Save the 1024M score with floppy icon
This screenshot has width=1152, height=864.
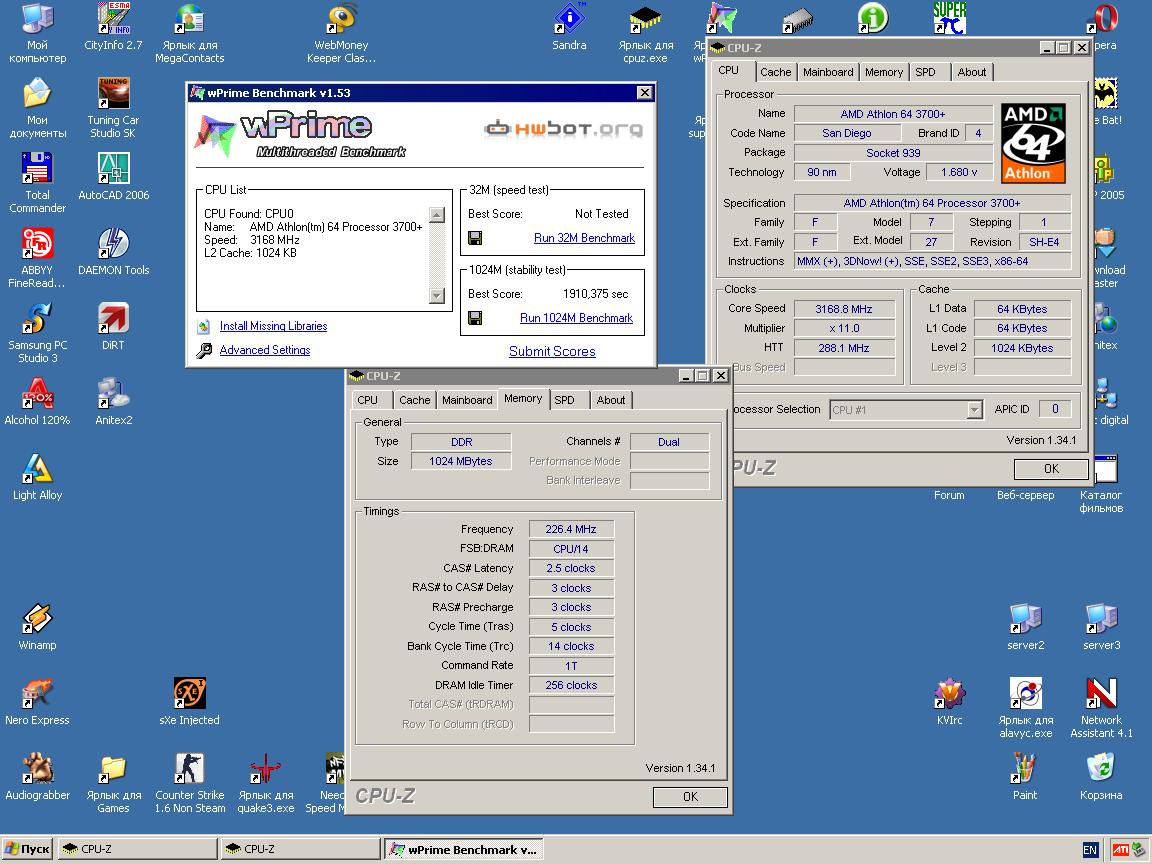tap(475, 318)
